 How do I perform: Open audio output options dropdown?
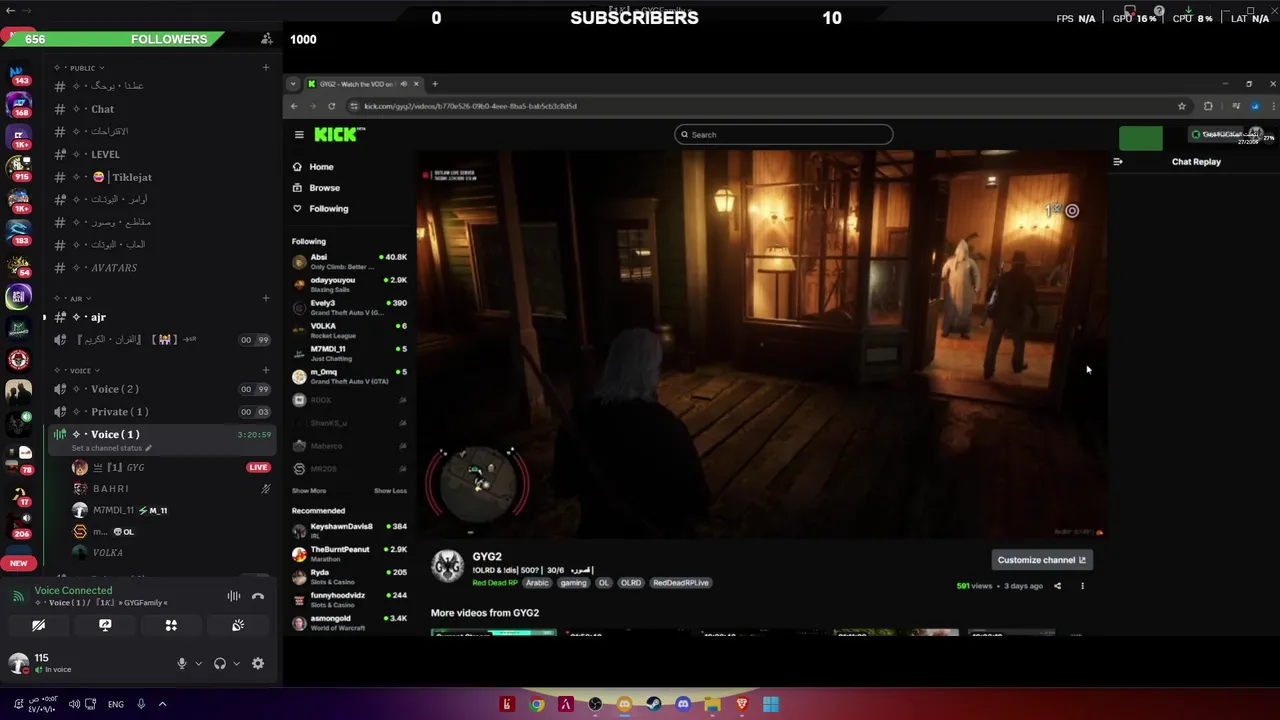click(236, 664)
